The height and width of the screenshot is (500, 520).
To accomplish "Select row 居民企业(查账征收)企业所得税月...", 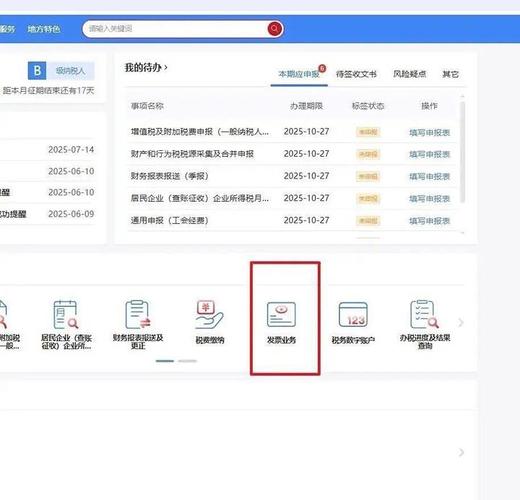I will [x=291, y=198].
